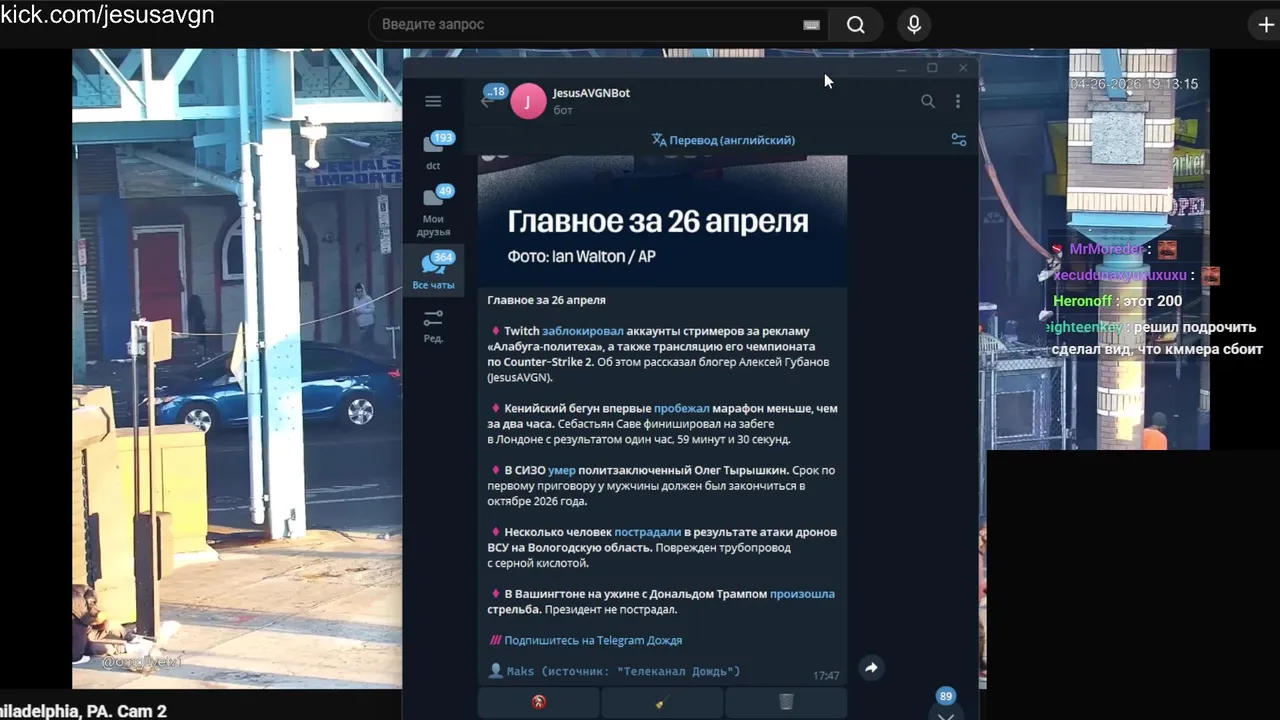Image resolution: width=1280 pixels, height=720 pixels.
Task: Click the prohibited-sign bot button
Action: 539,702
